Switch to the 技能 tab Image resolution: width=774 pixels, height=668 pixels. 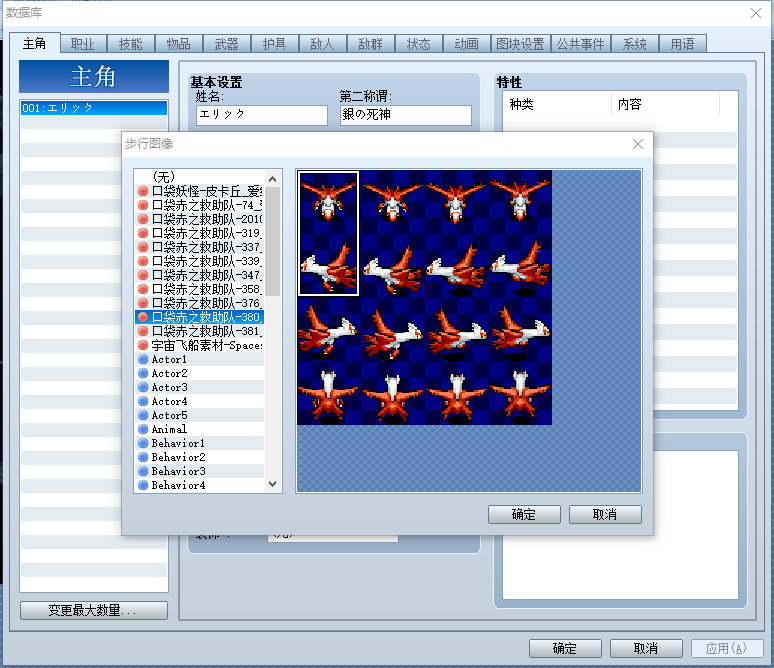(130, 44)
